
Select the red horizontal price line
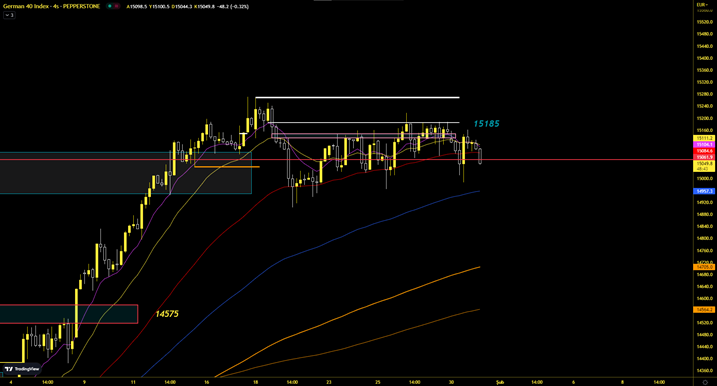347,160
